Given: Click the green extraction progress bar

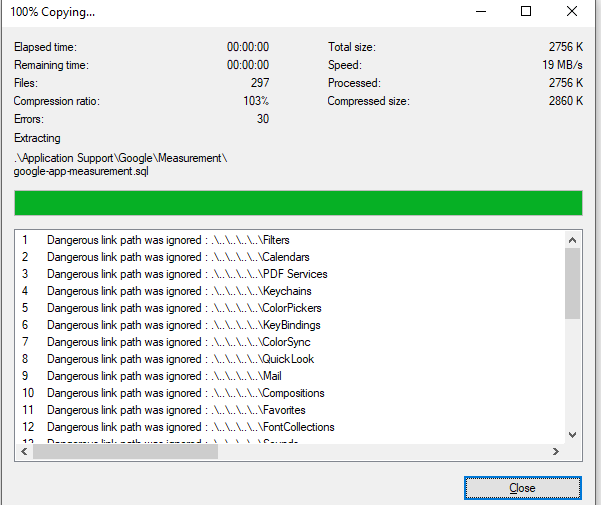Looking at the screenshot, I should [298, 203].
